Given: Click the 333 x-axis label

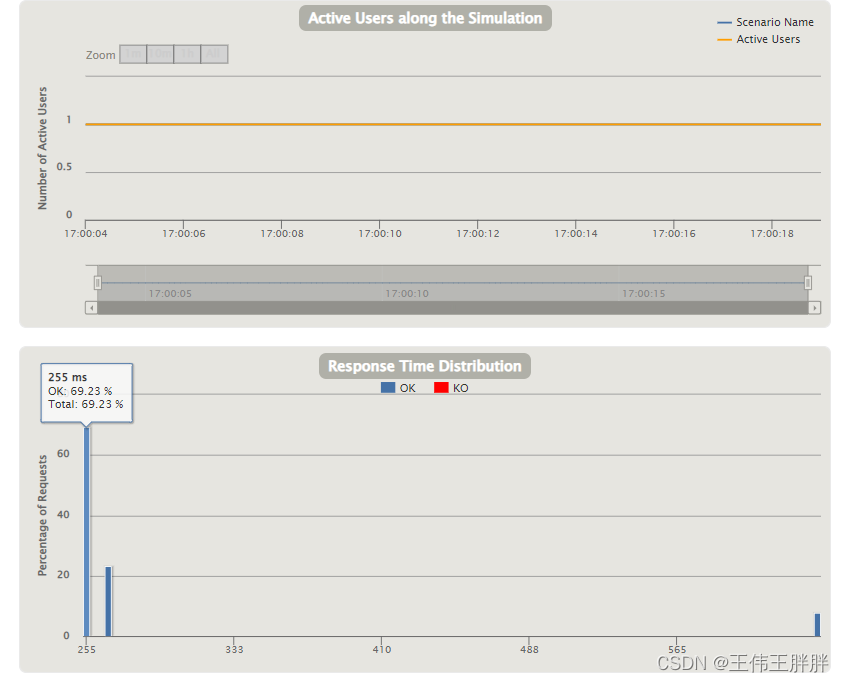Looking at the screenshot, I should tap(234, 649).
